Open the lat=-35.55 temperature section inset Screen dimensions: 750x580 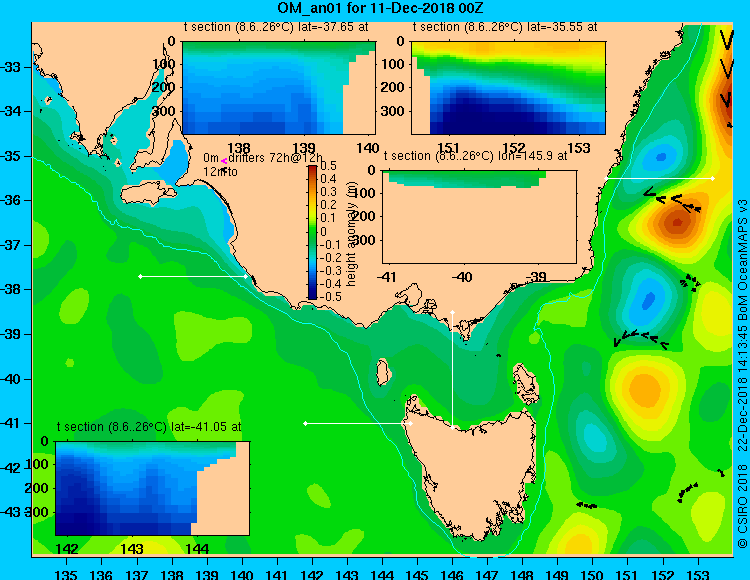pyautogui.click(x=508, y=88)
